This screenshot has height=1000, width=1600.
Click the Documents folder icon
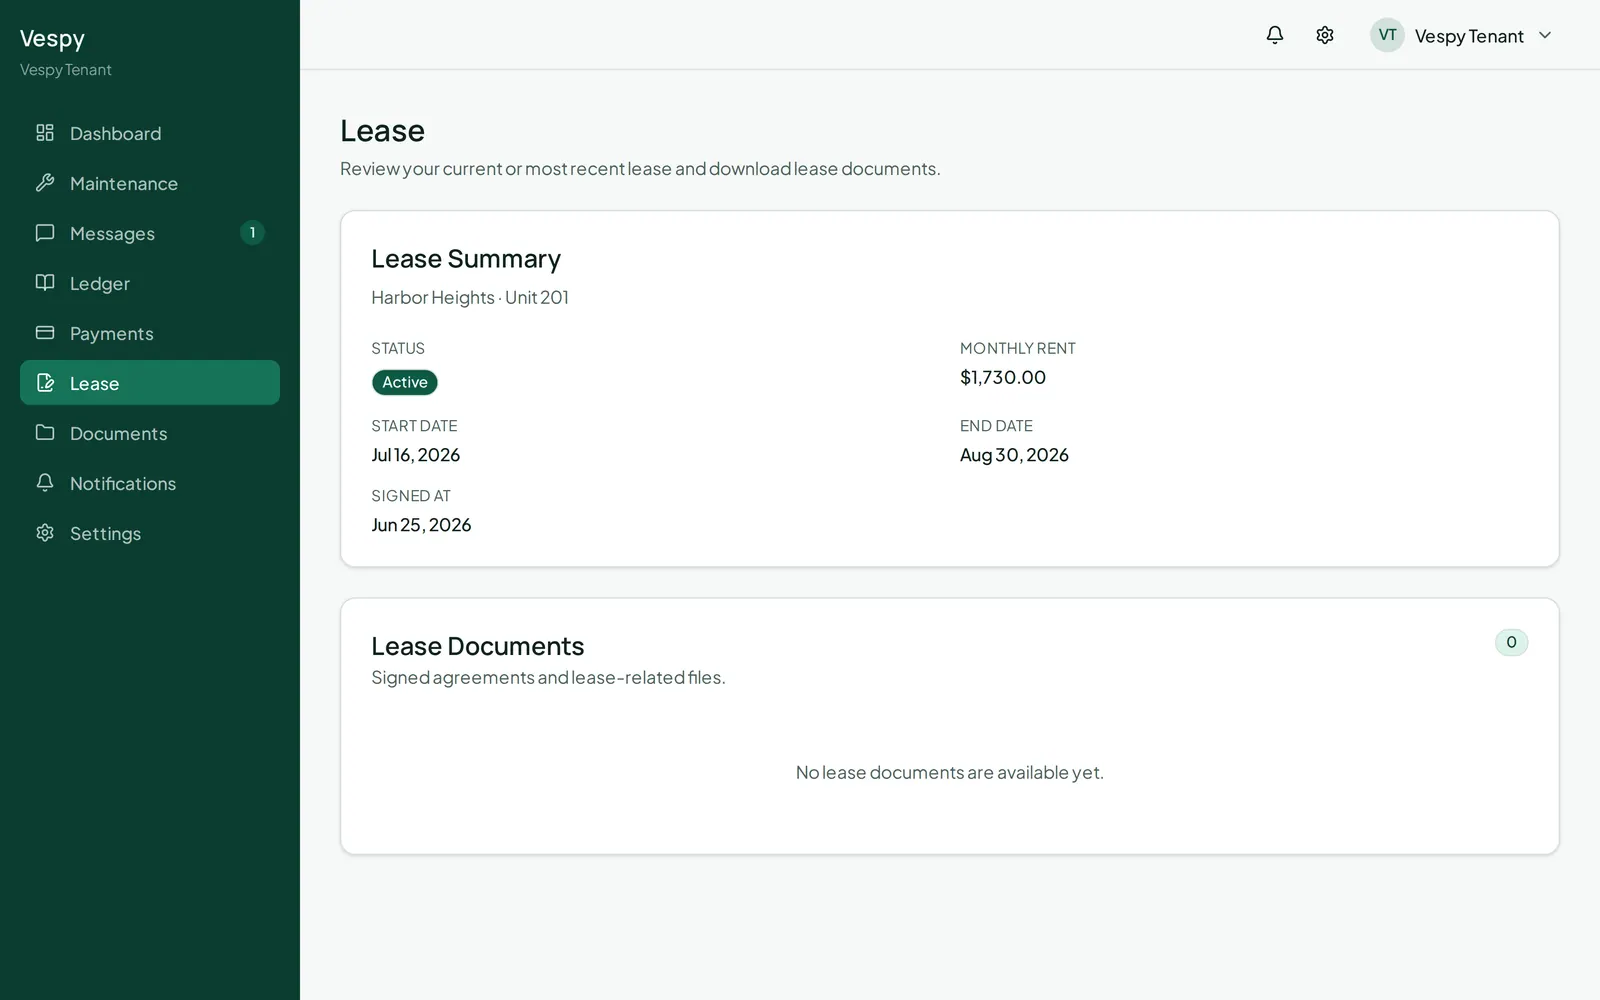(x=45, y=433)
